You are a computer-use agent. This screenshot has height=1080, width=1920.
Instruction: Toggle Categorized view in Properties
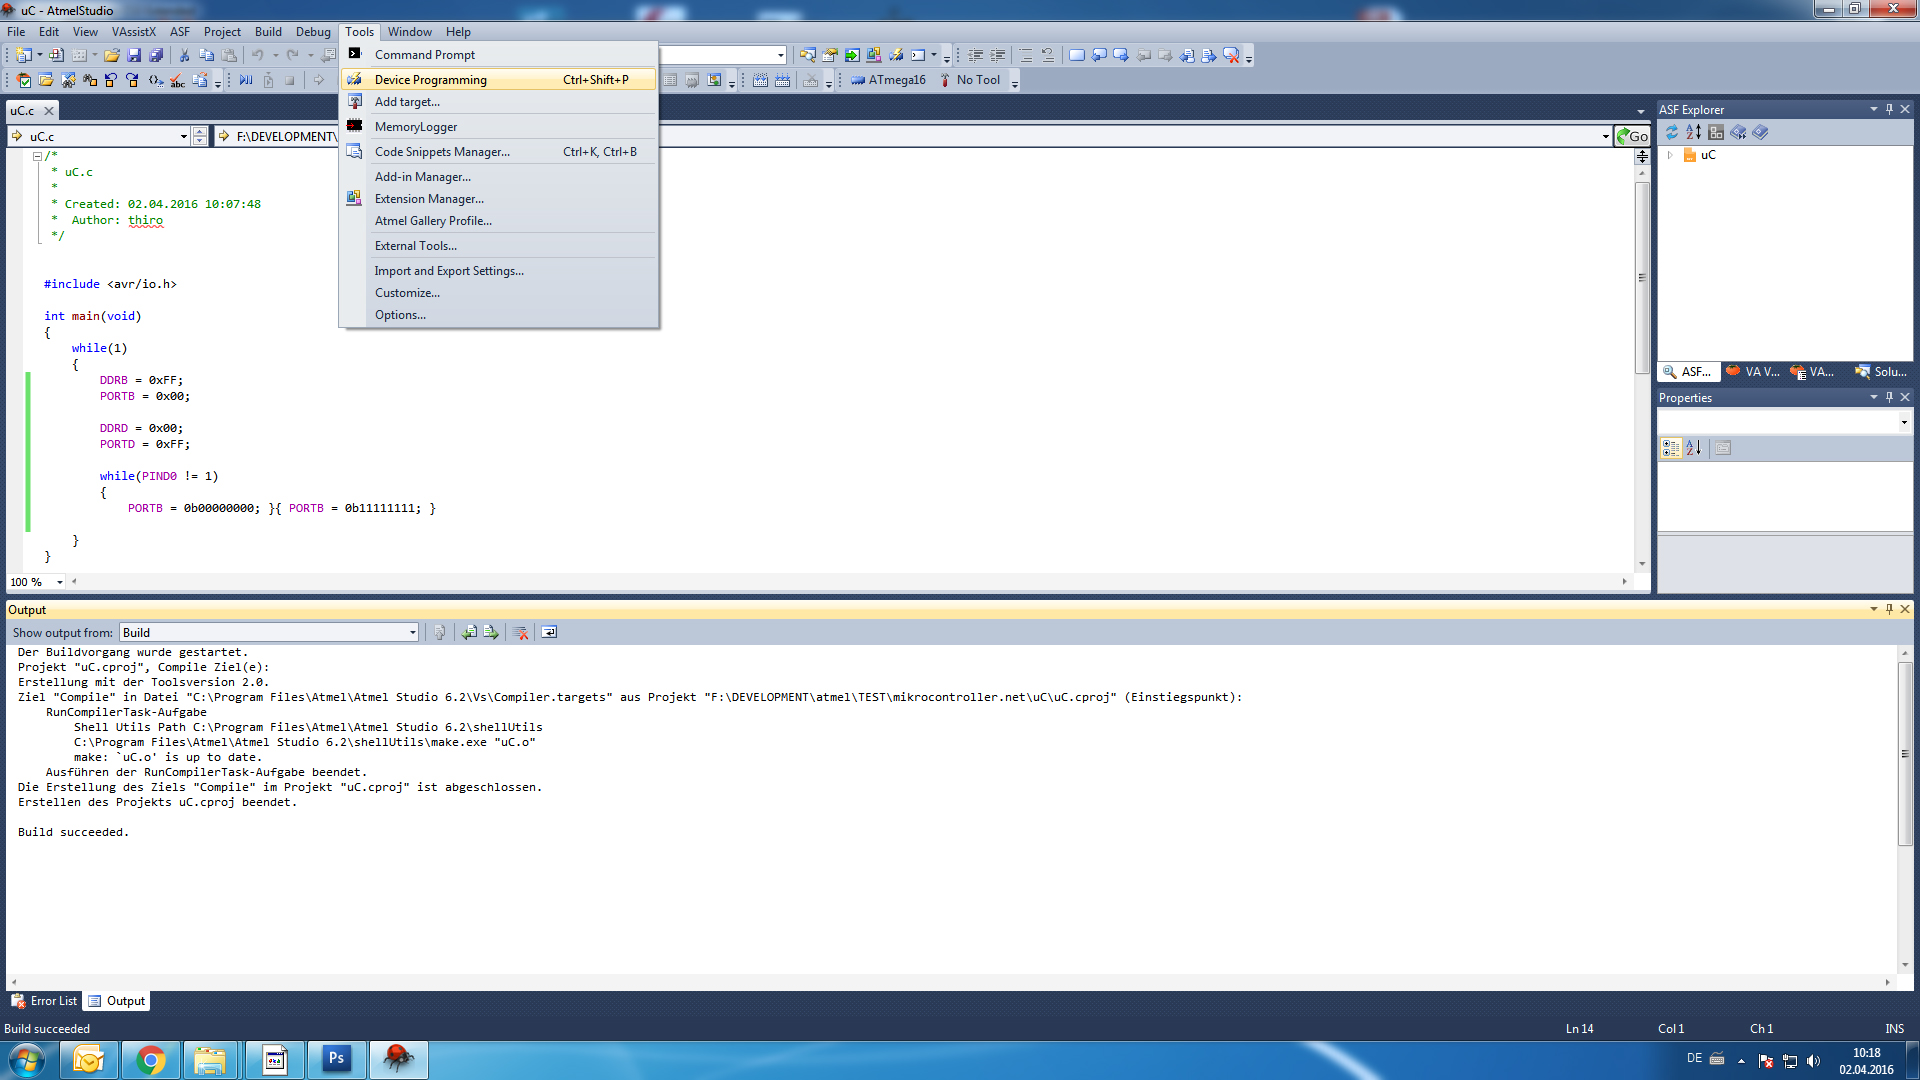tap(1671, 448)
